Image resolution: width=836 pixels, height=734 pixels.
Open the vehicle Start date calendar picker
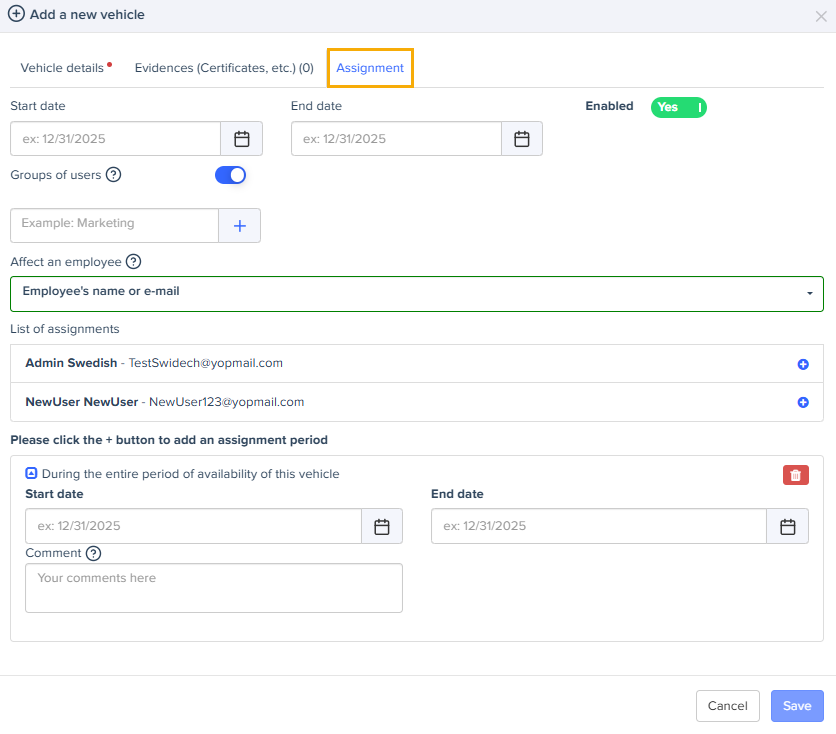[x=241, y=139]
